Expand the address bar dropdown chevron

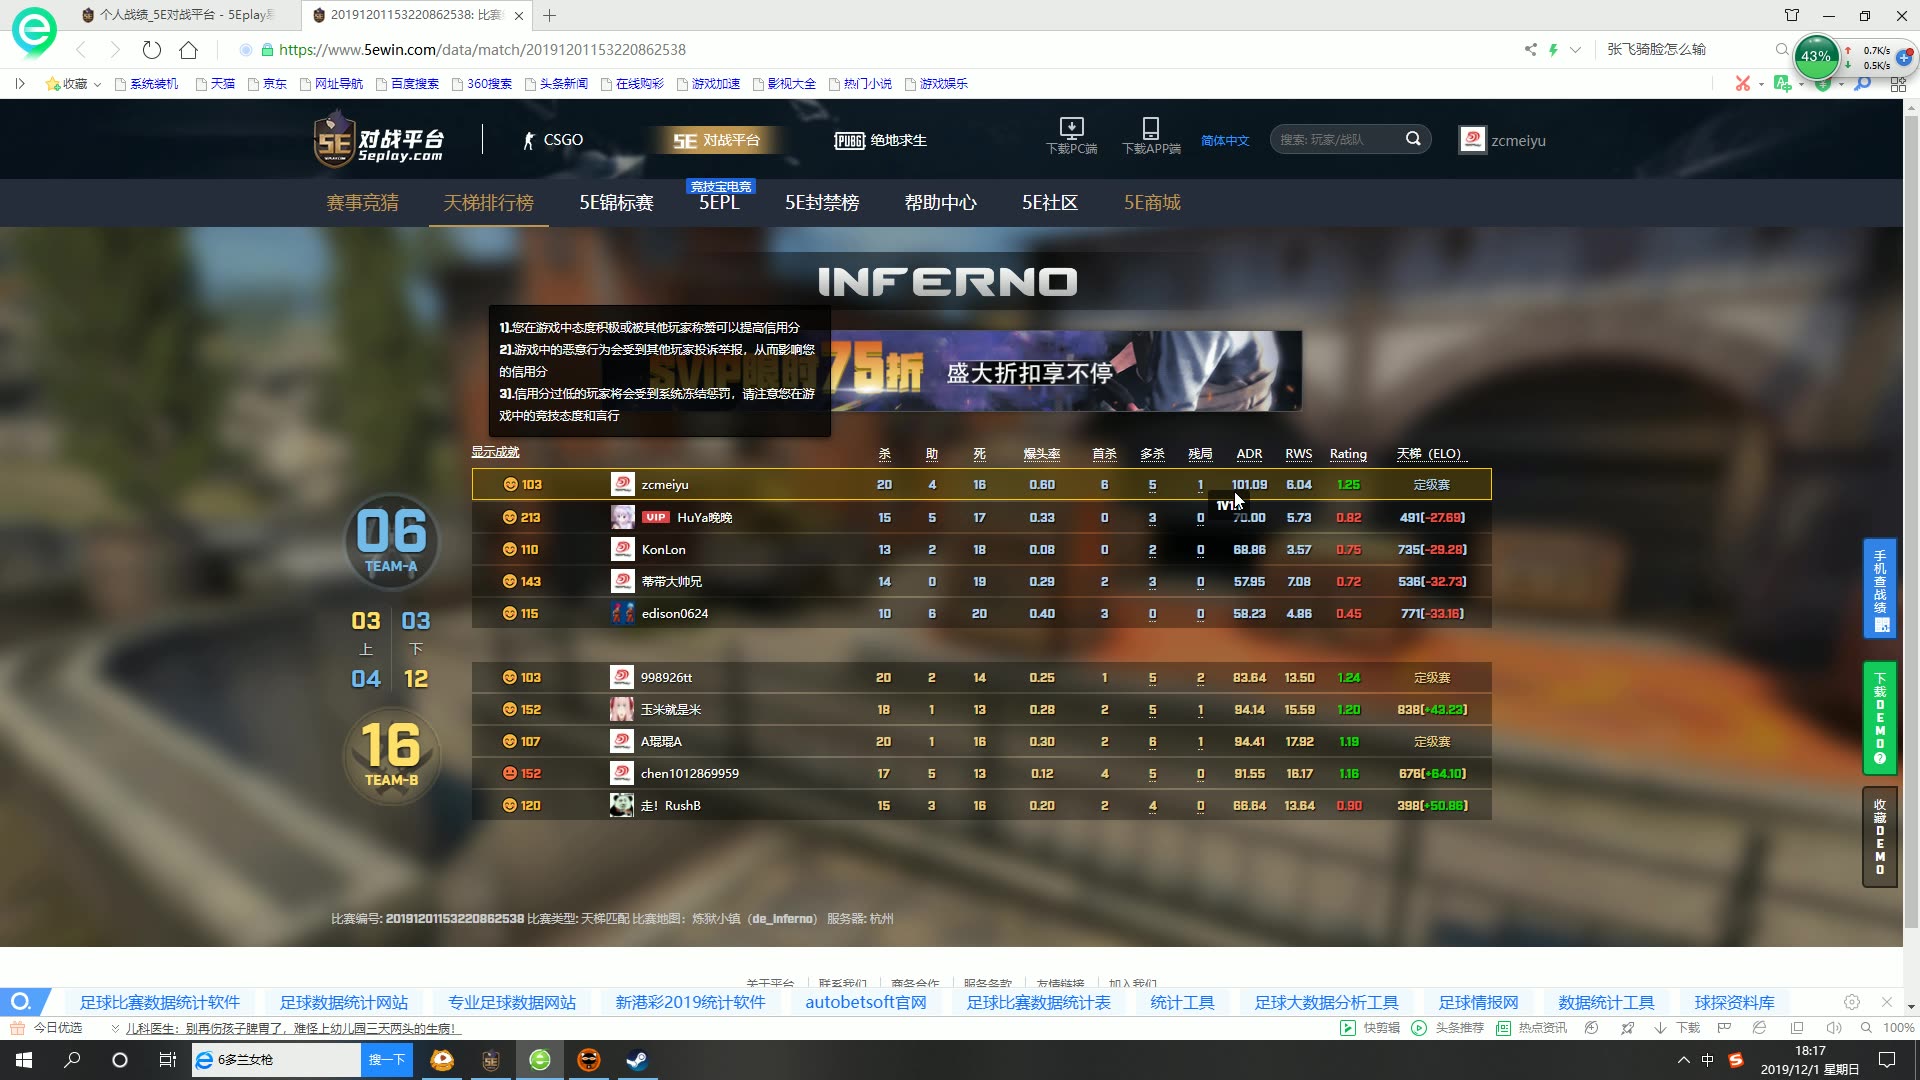pyautogui.click(x=1575, y=50)
